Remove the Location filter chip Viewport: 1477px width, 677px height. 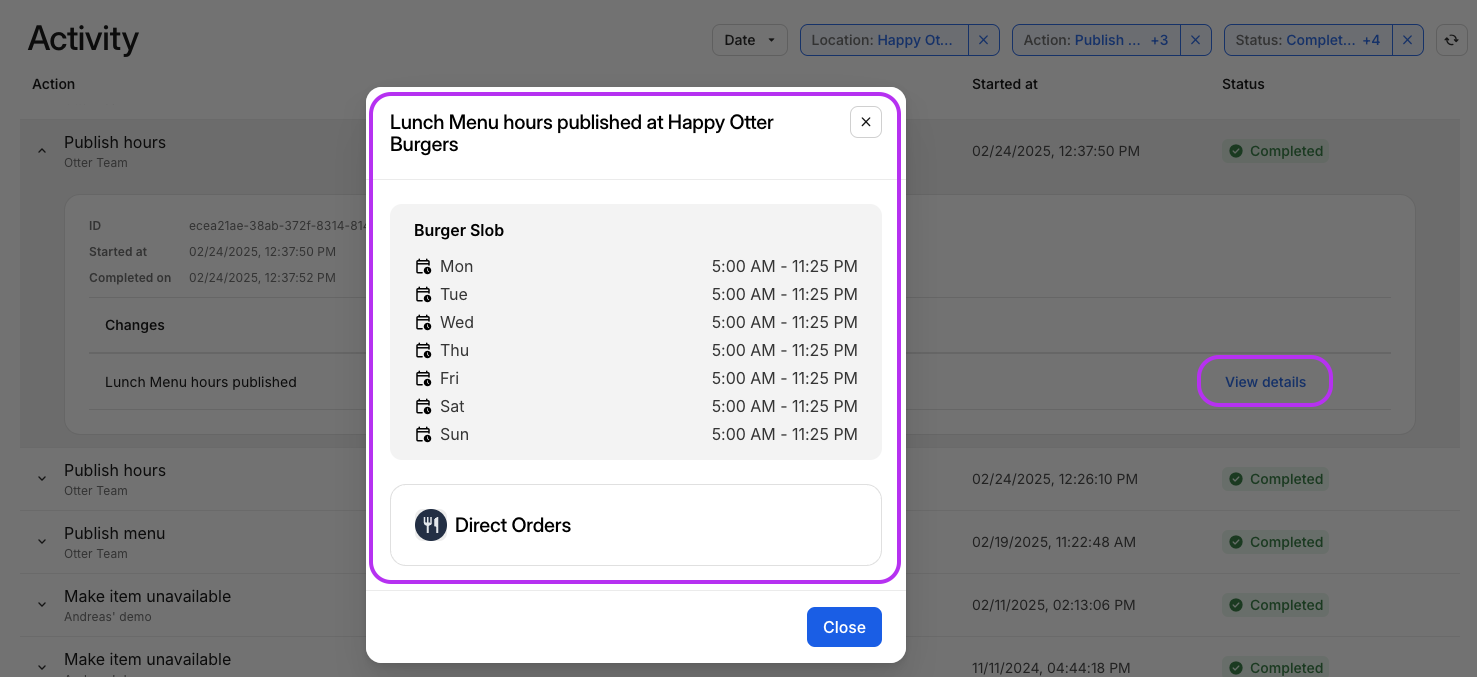(x=983, y=40)
